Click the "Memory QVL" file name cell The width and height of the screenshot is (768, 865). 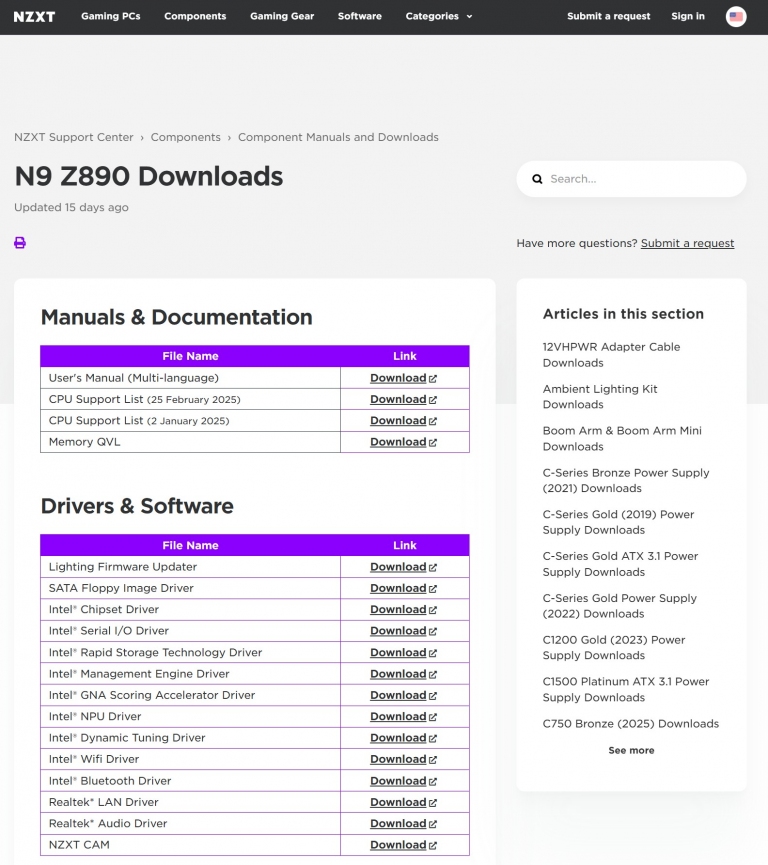click(x=190, y=442)
